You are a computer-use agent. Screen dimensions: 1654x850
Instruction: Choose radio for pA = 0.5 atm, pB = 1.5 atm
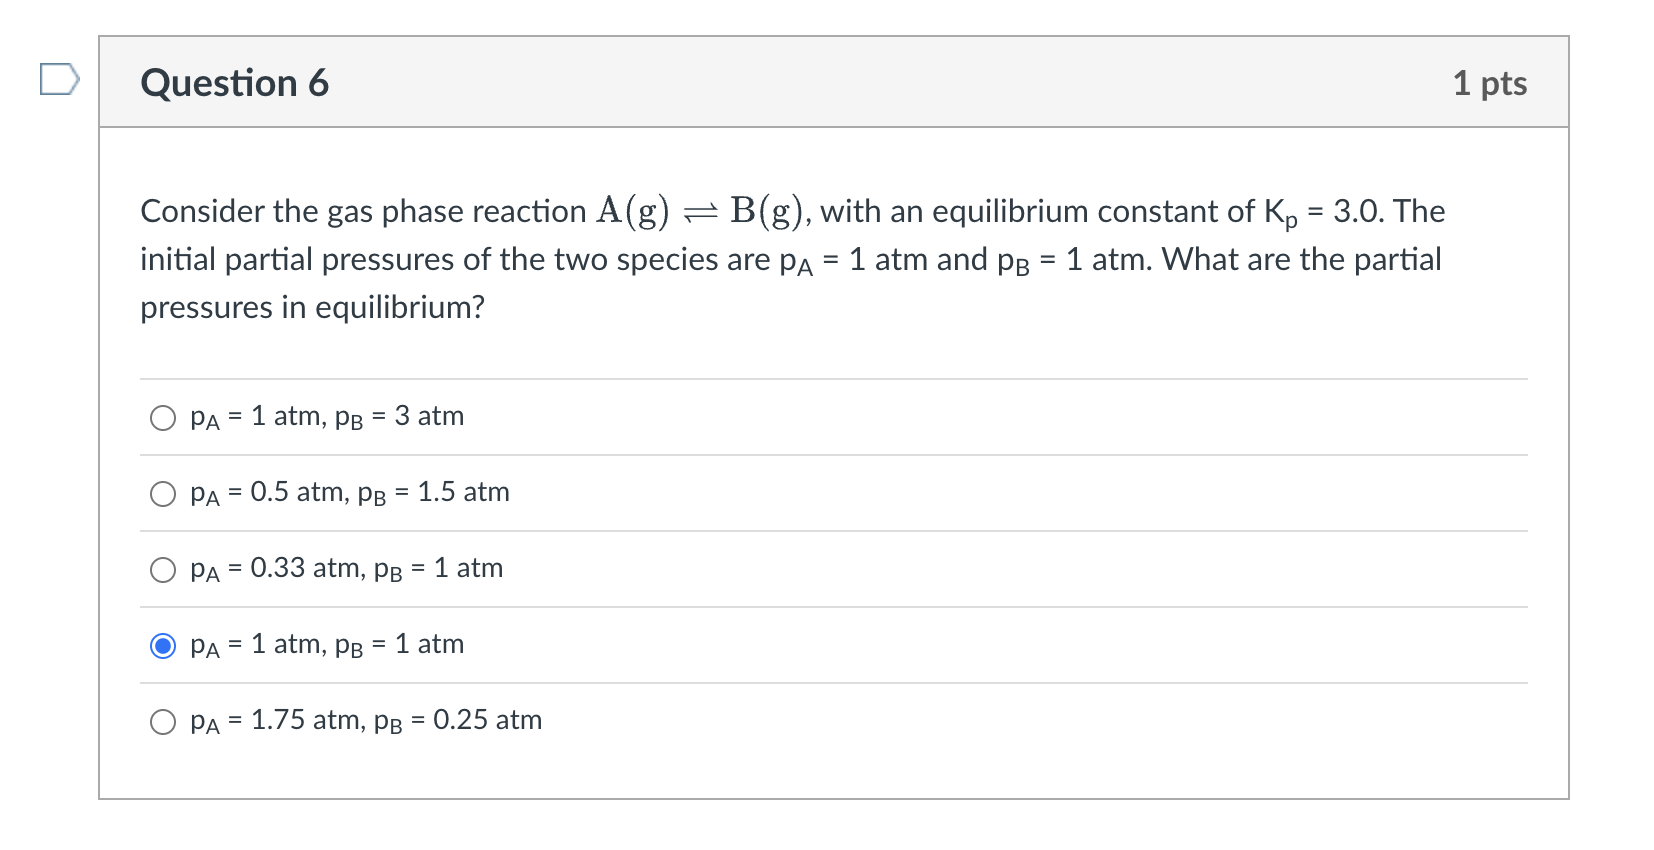tap(163, 494)
